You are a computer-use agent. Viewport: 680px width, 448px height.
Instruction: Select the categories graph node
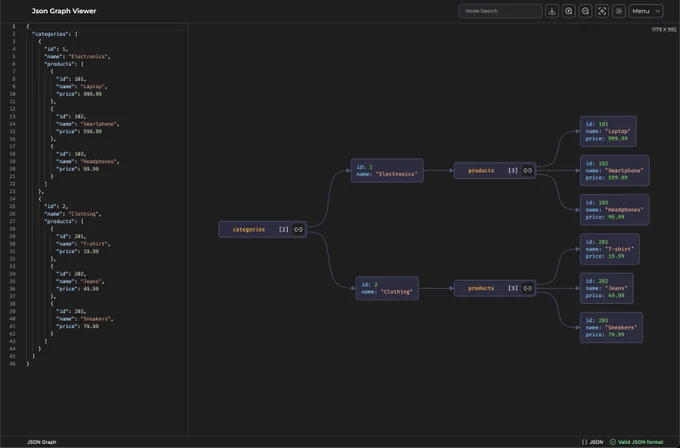tap(262, 229)
